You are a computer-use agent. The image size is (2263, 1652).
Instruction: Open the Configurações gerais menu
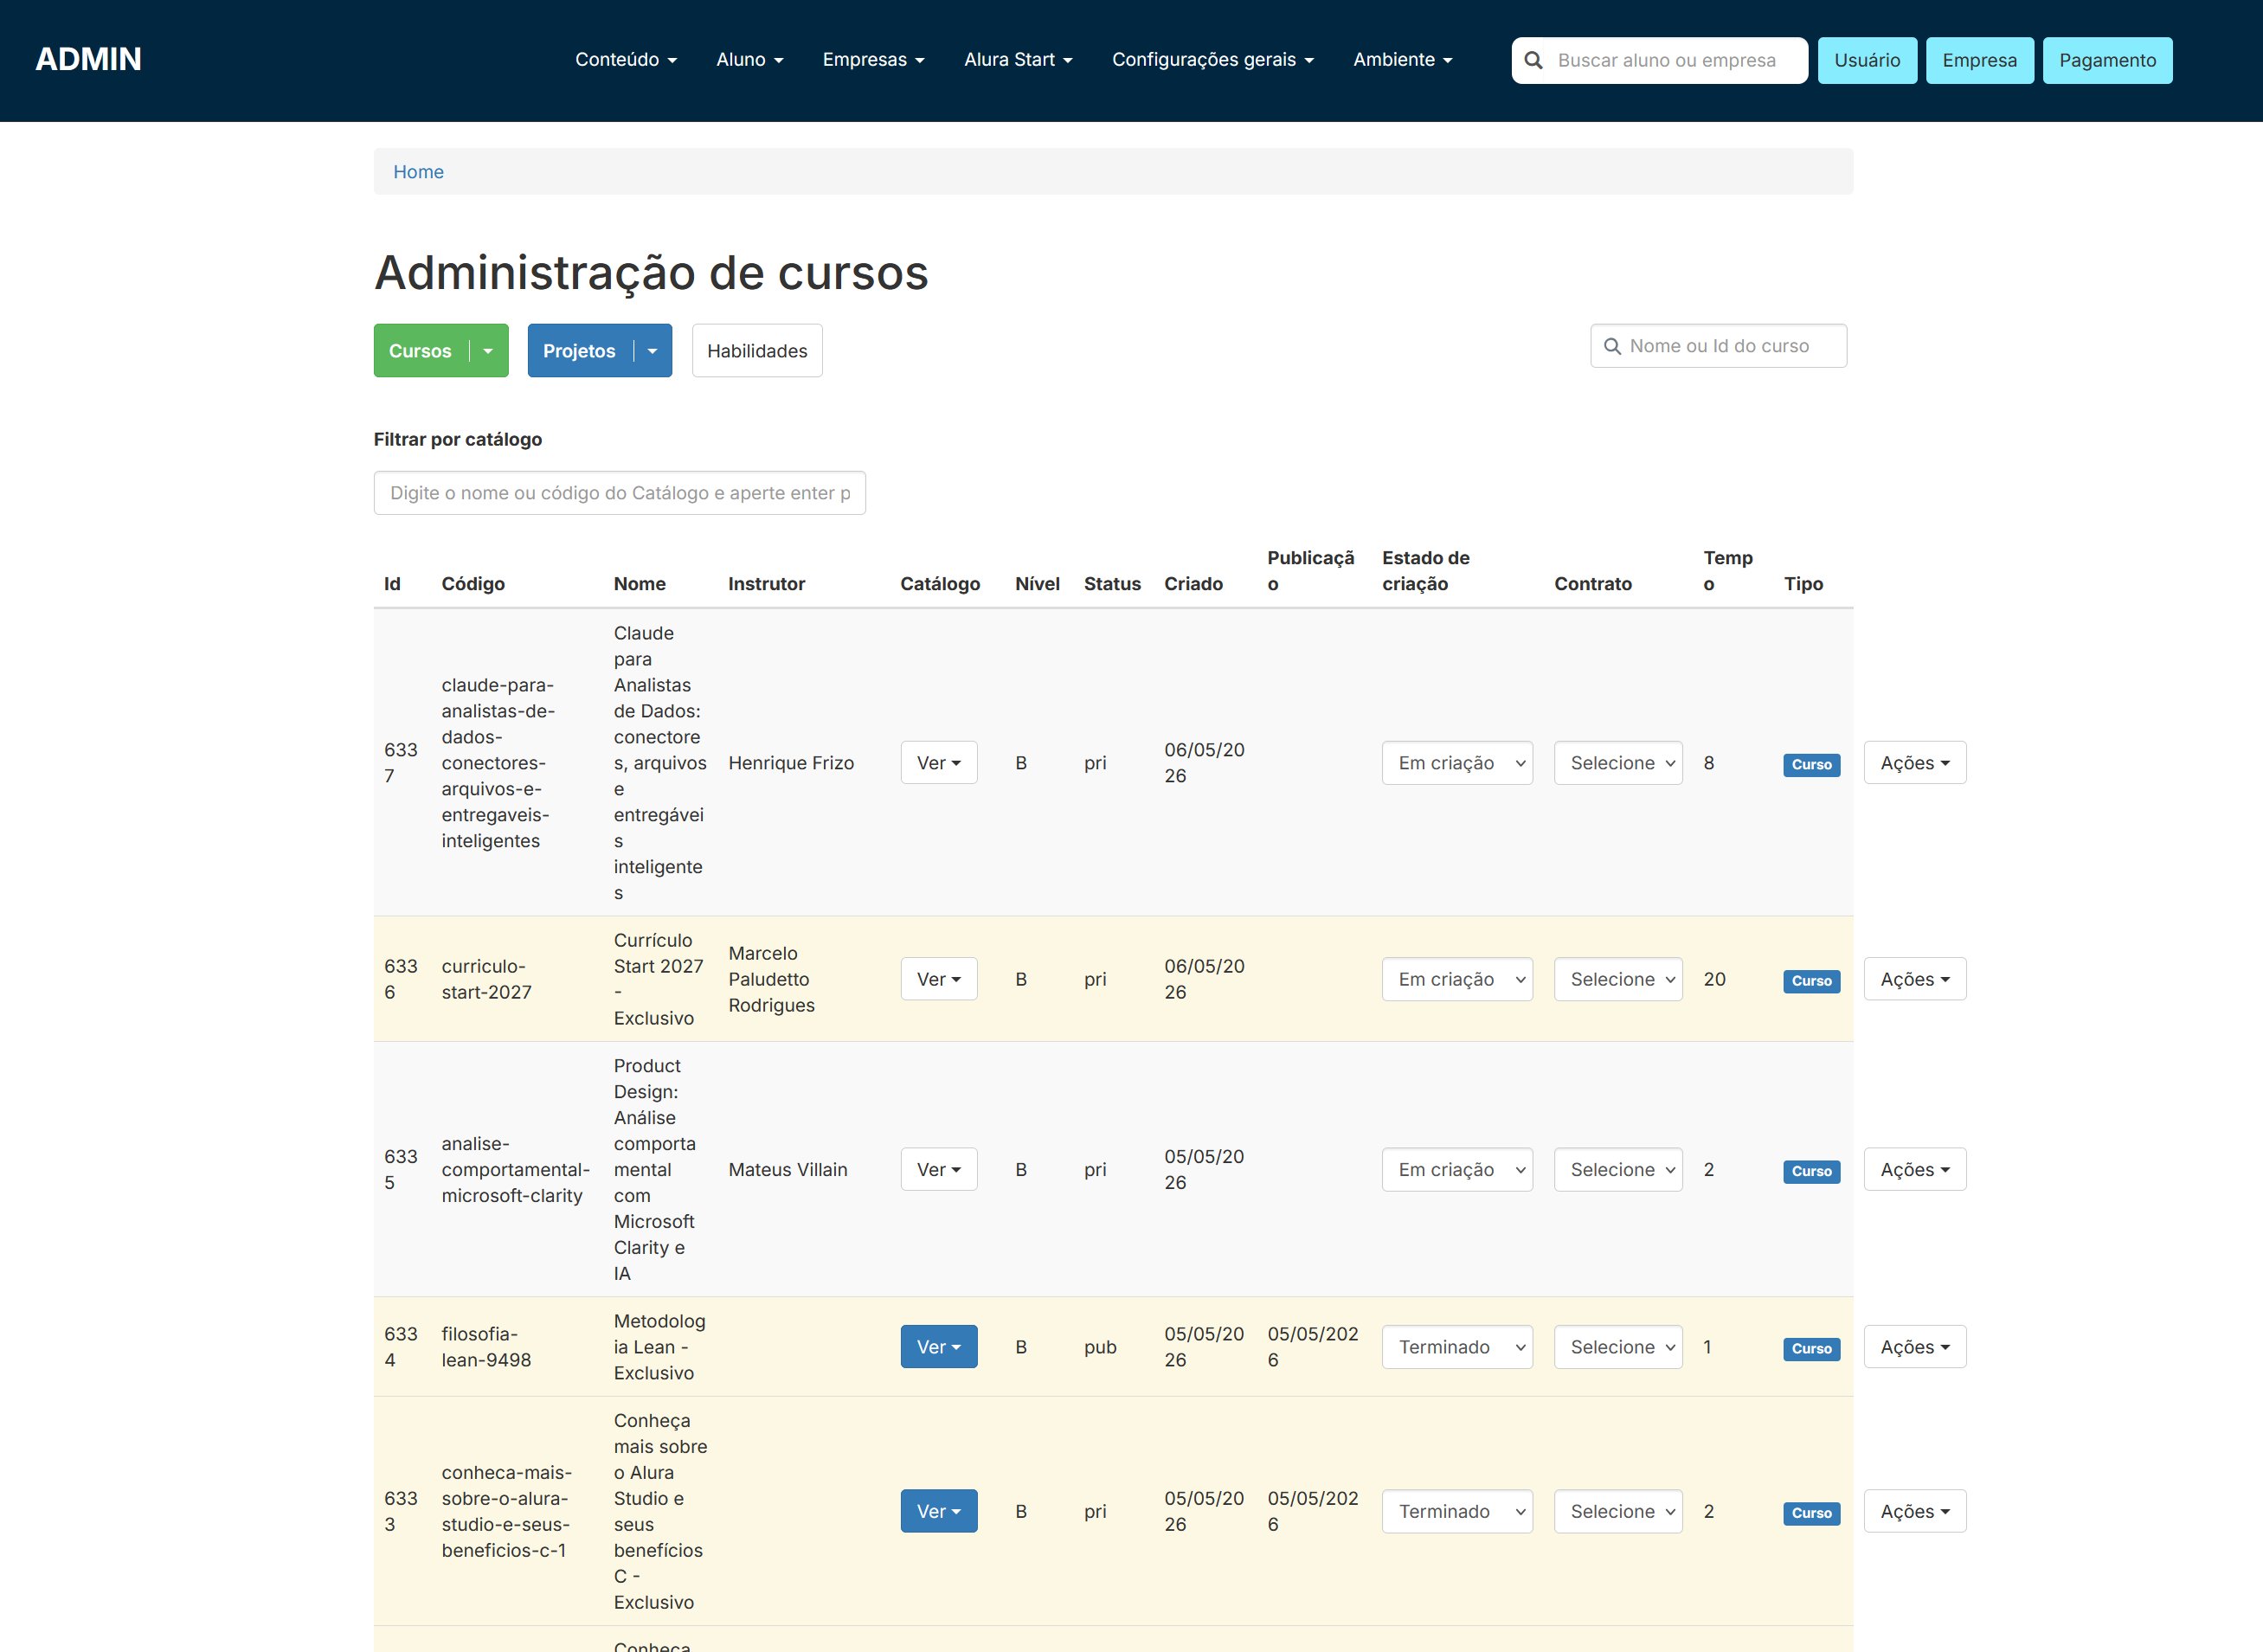pos(1213,60)
